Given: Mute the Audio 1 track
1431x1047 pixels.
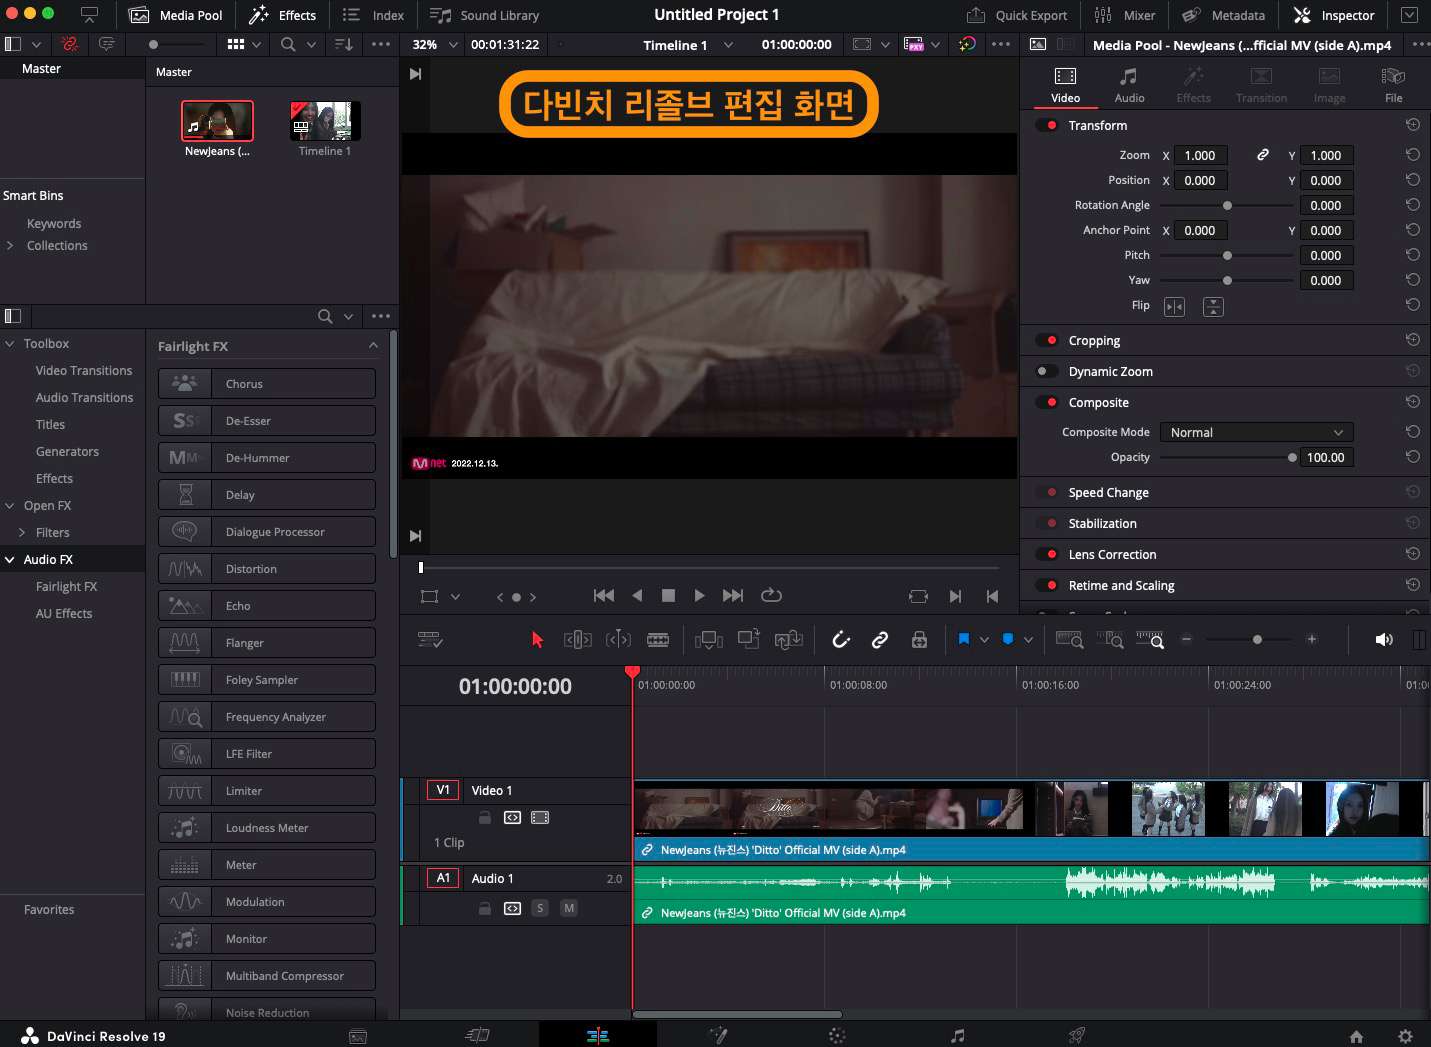Looking at the screenshot, I should [569, 908].
